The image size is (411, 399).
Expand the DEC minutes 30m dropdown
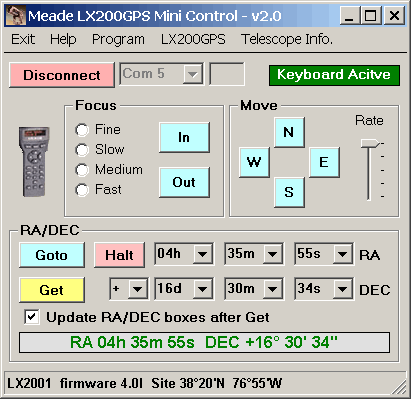(272, 289)
